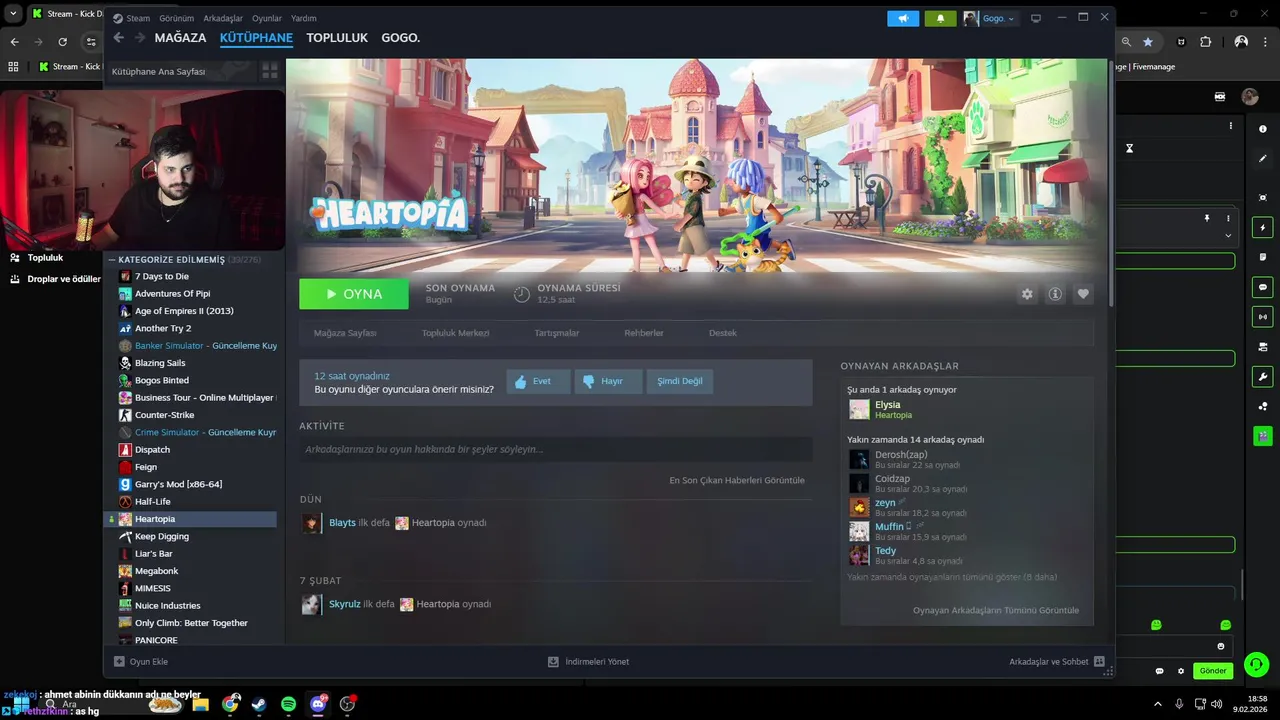The width and height of the screenshot is (1280, 720).
Task: Open Mağaza Sayfası link
Action: 345,333
